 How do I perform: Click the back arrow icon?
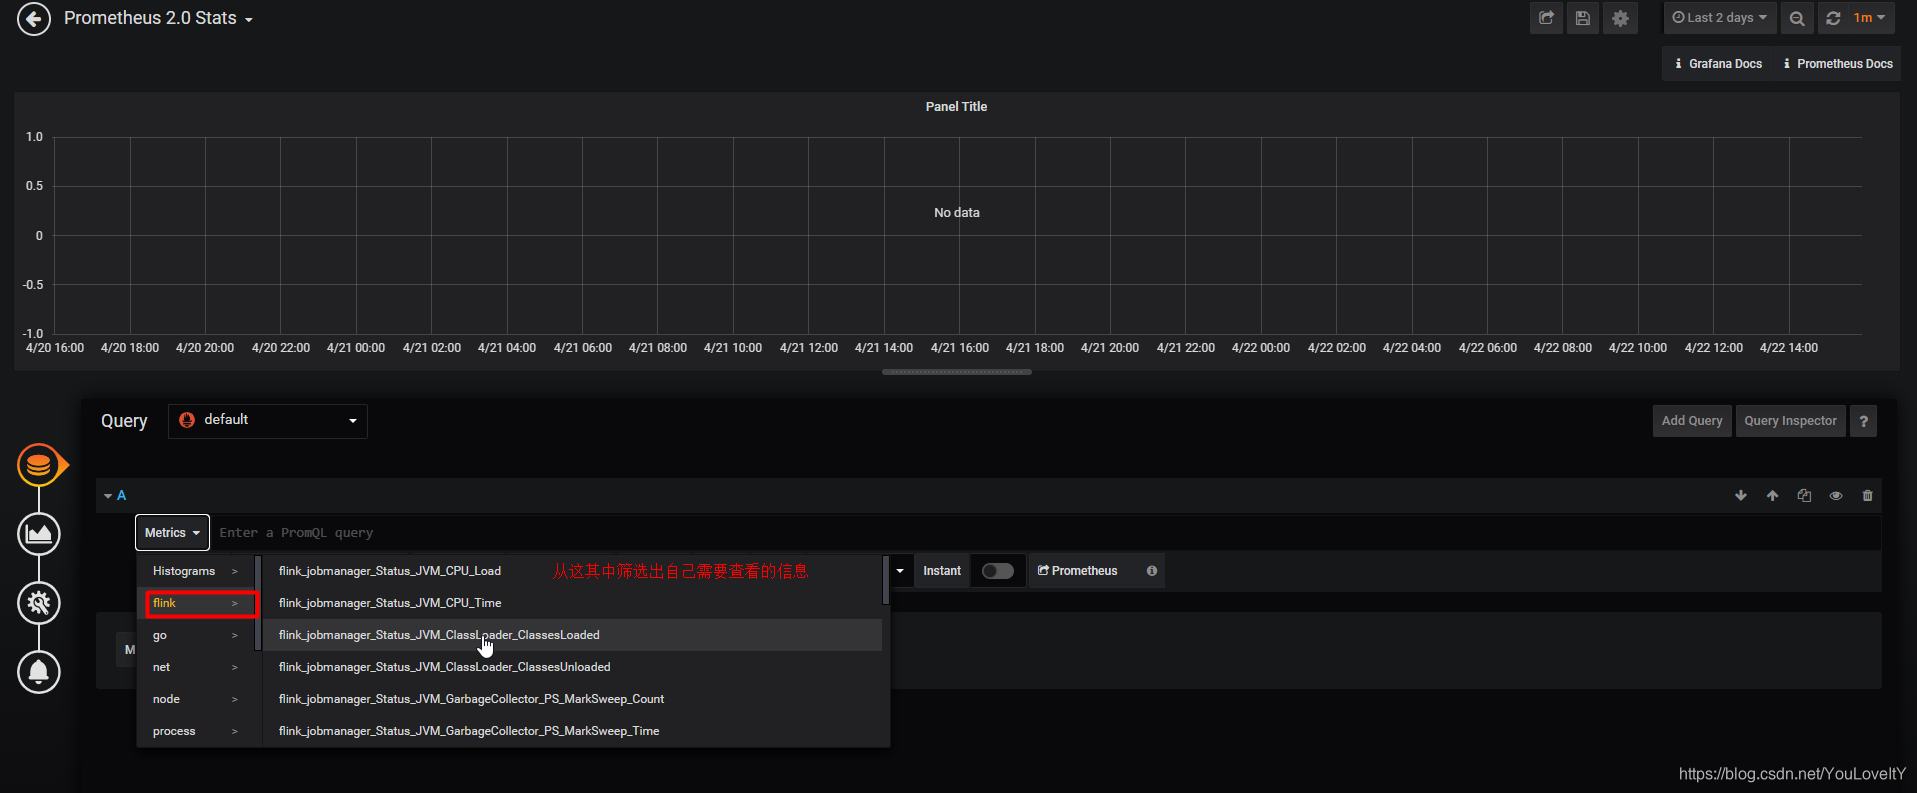point(34,18)
